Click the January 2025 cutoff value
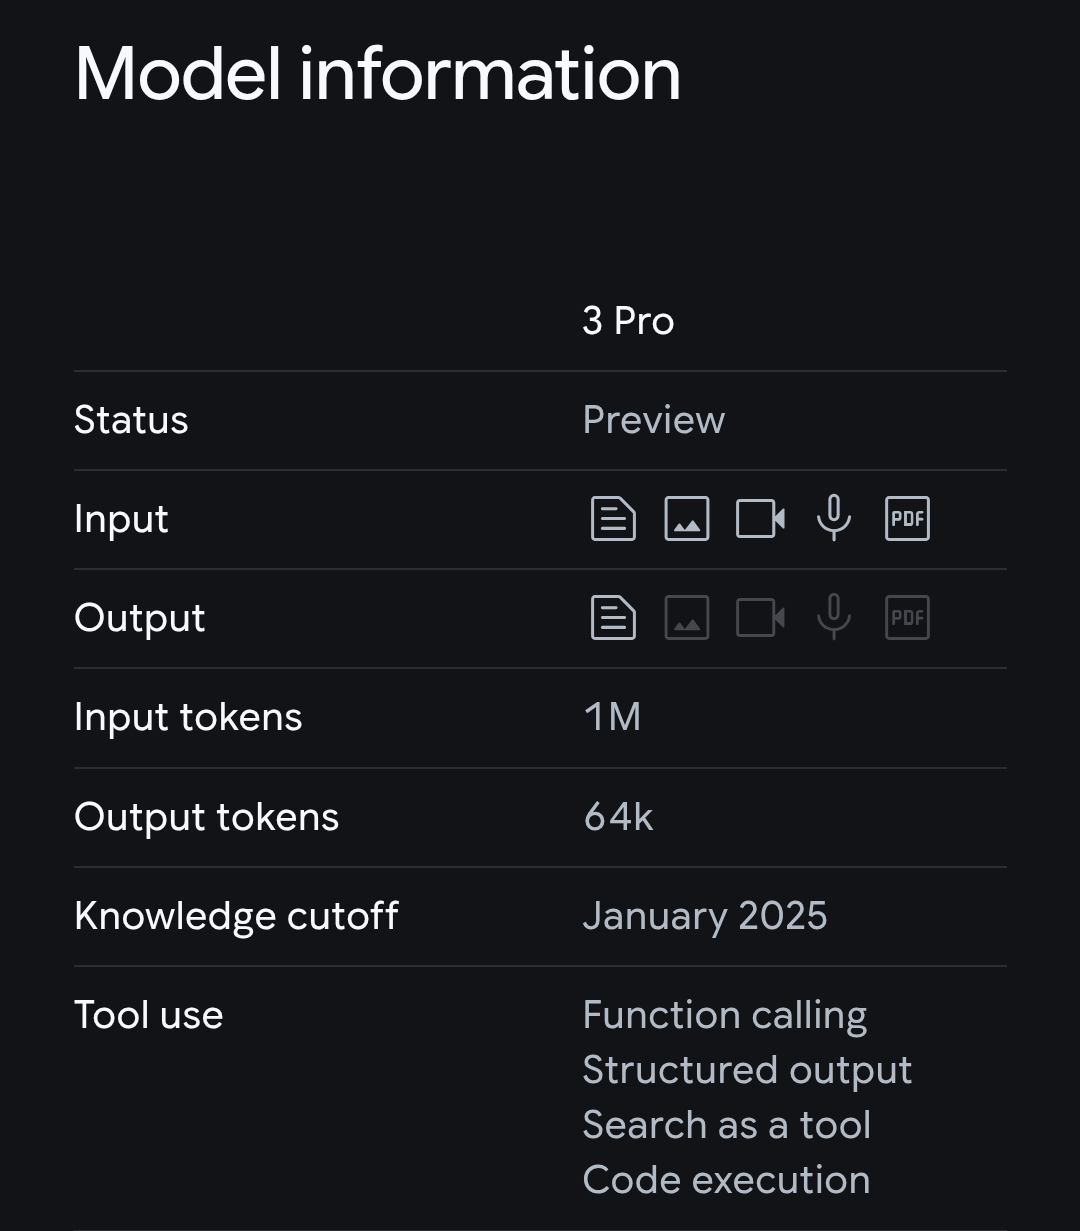The width and height of the screenshot is (1080, 1231). (x=705, y=916)
